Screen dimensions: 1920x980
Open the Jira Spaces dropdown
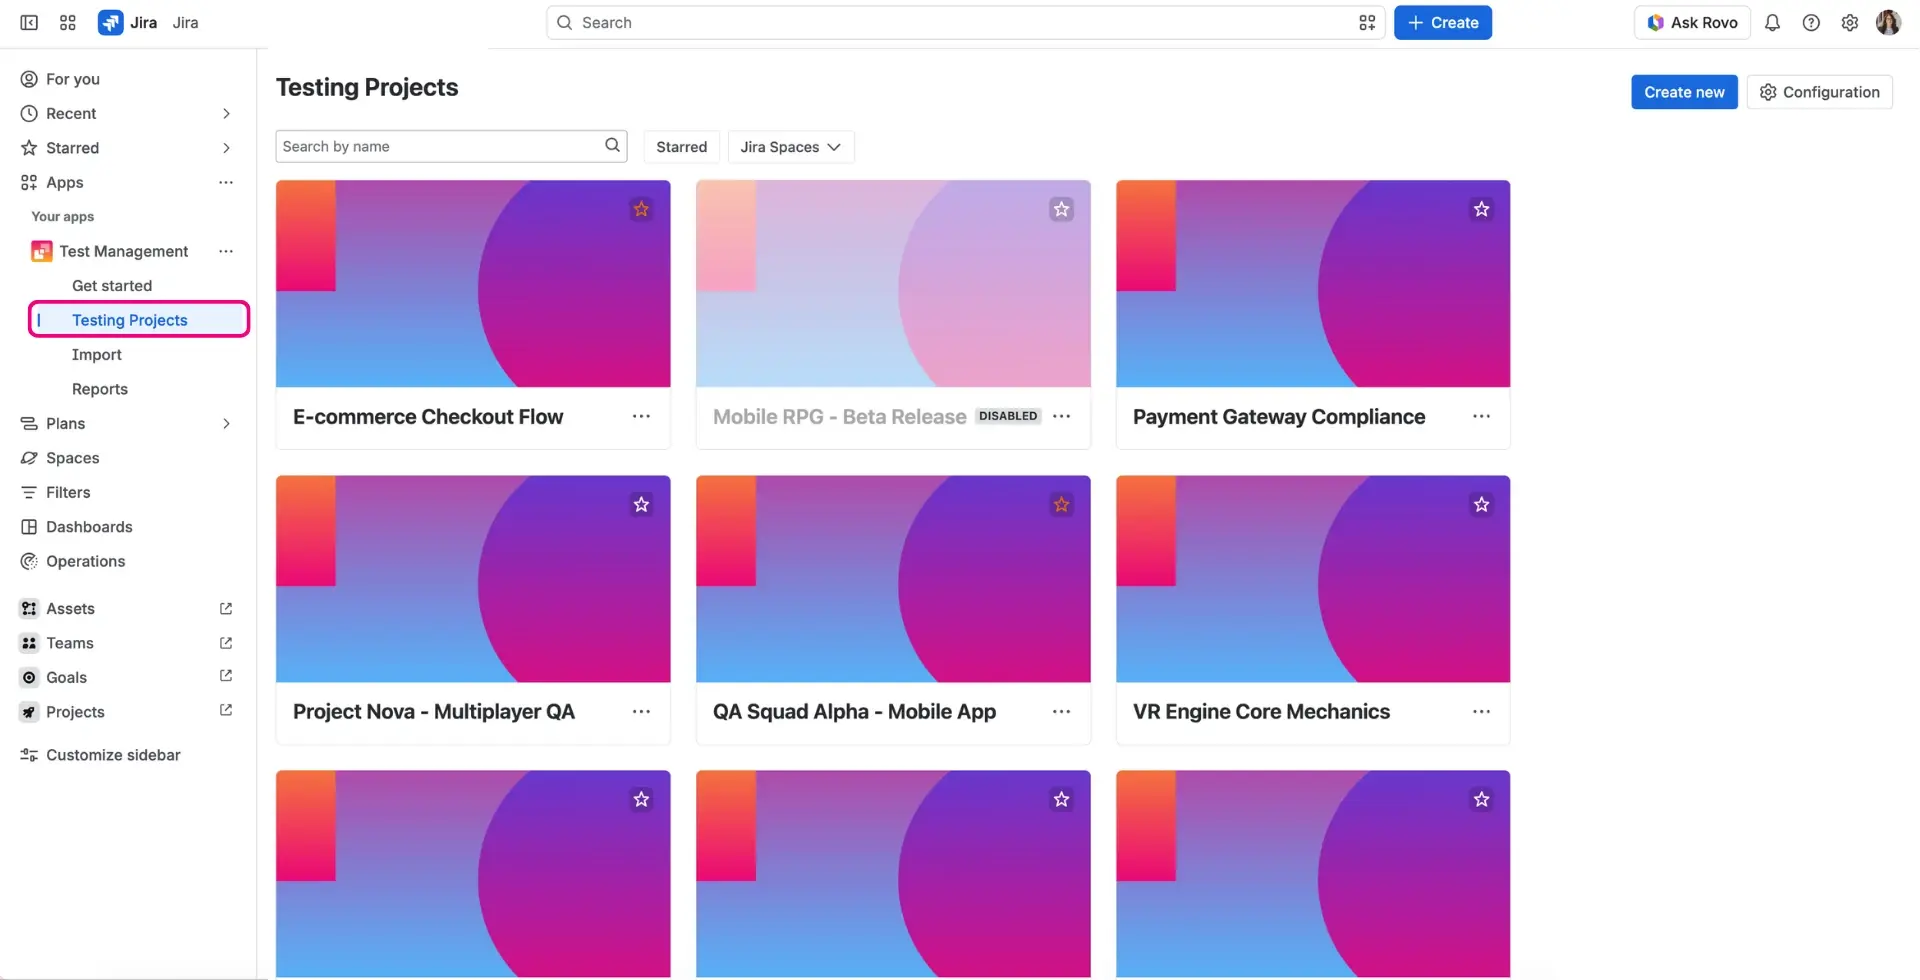pyautogui.click(x=790, y=146)
